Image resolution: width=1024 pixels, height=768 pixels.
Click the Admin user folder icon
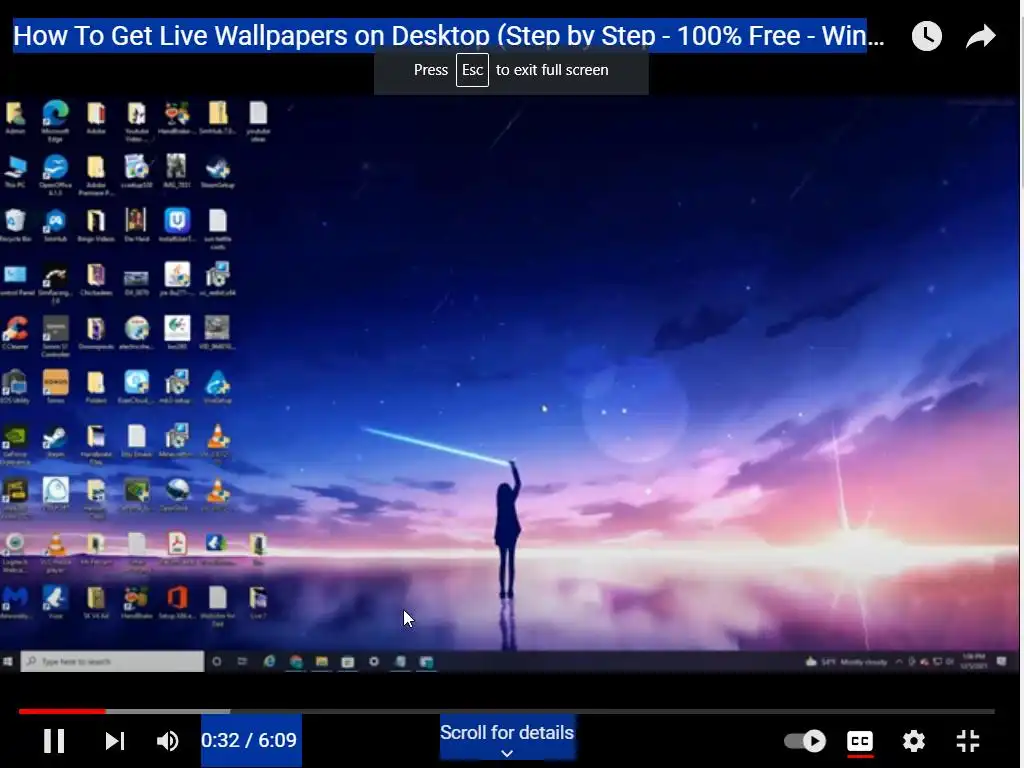click(x=15, y=118)
